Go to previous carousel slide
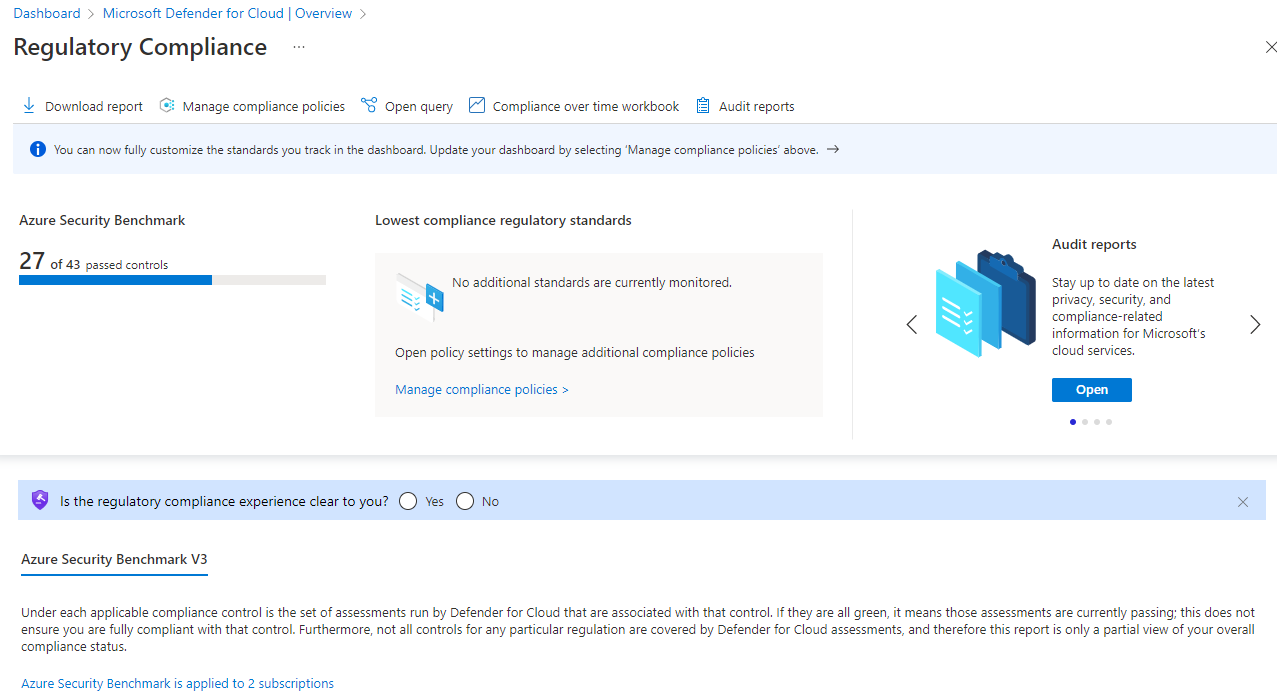The image size is (1277, 700). [x=912, y=325]
